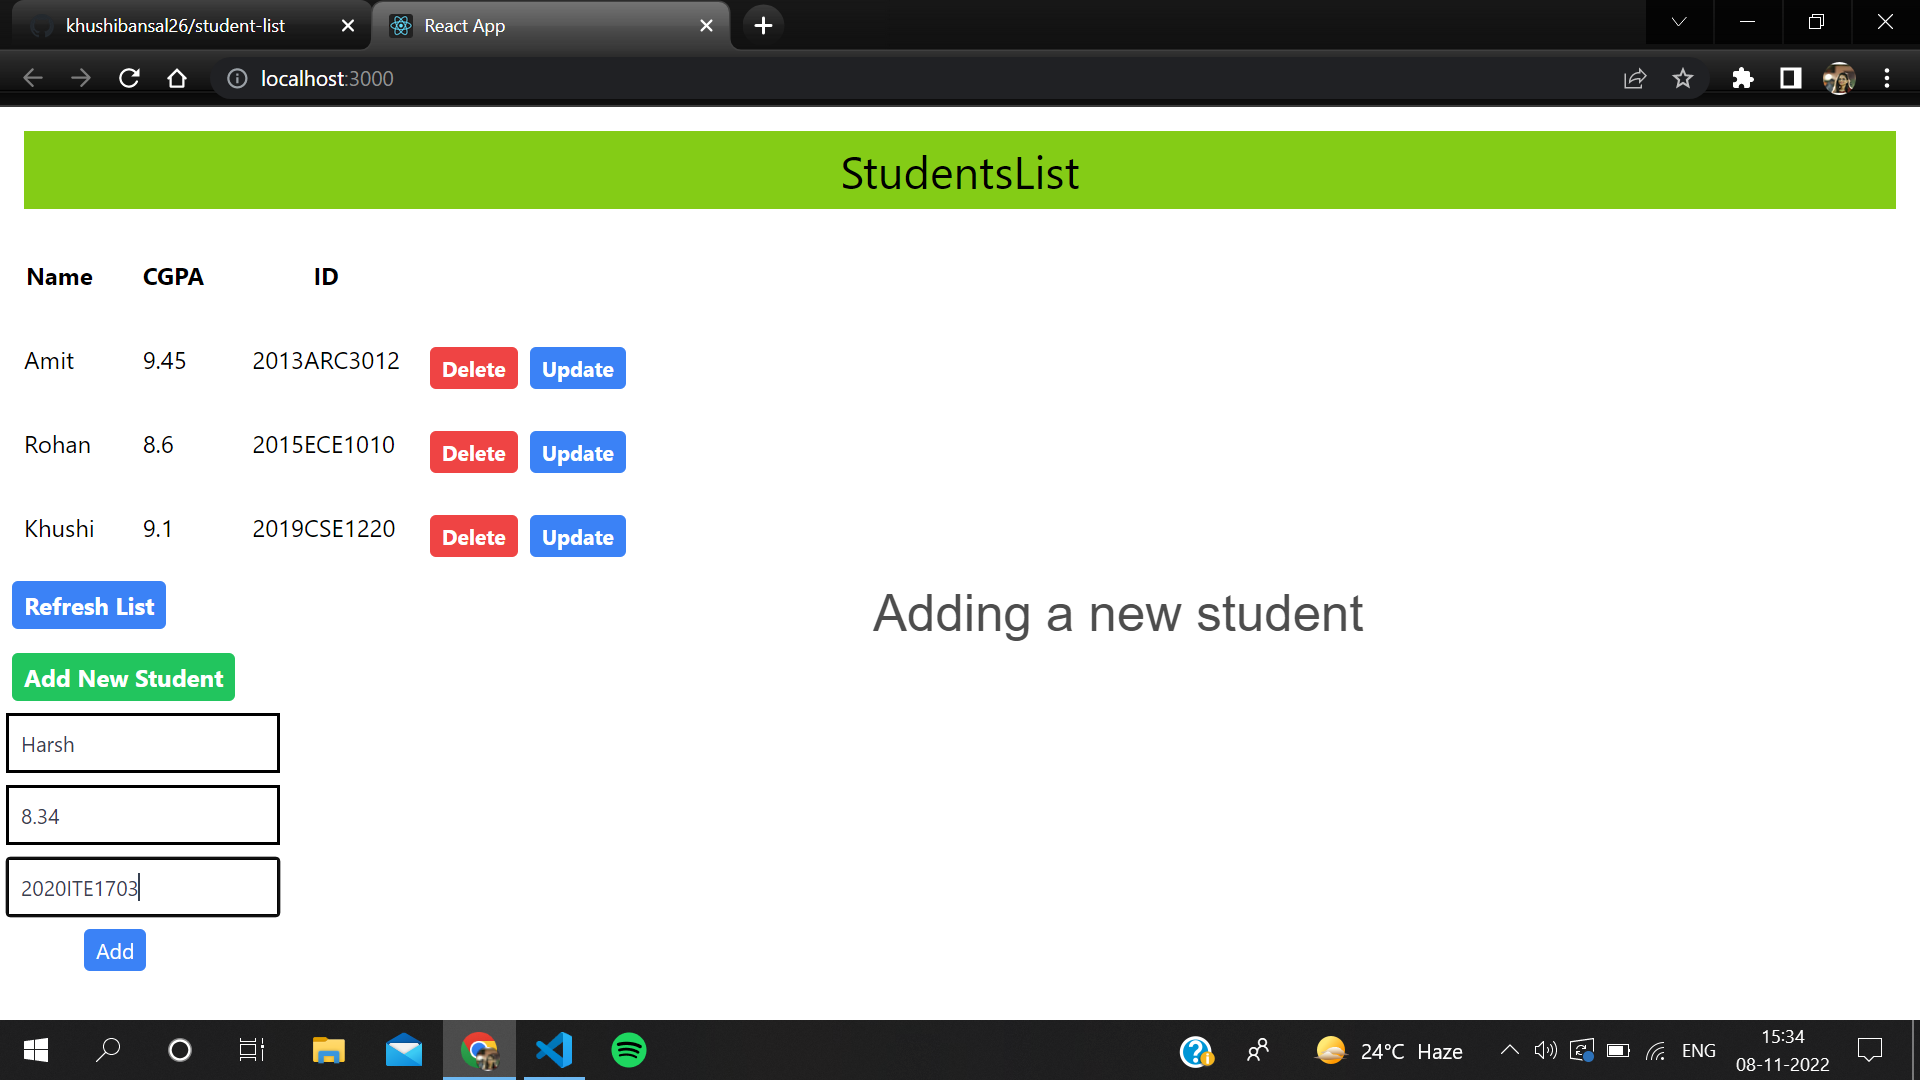Image resolution: width=1920 pixels, height=1080 pixels.
Task: Focus the CGPA field containing 8.34
Action: coord(143,815)
